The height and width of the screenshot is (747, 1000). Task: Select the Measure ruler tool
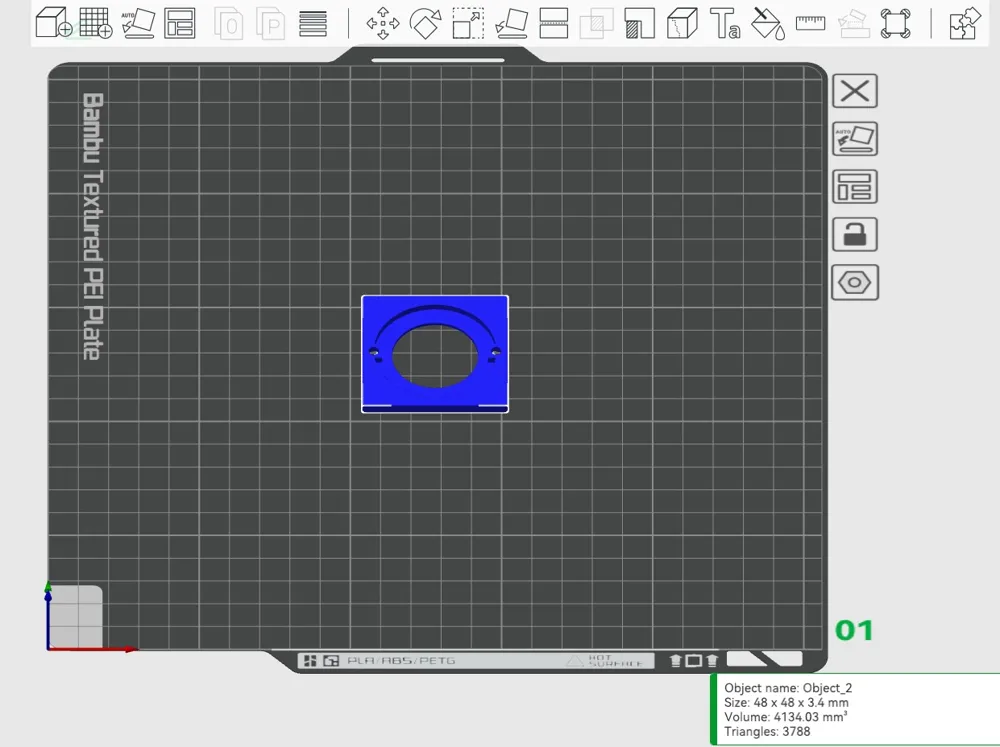click(811, 24)
